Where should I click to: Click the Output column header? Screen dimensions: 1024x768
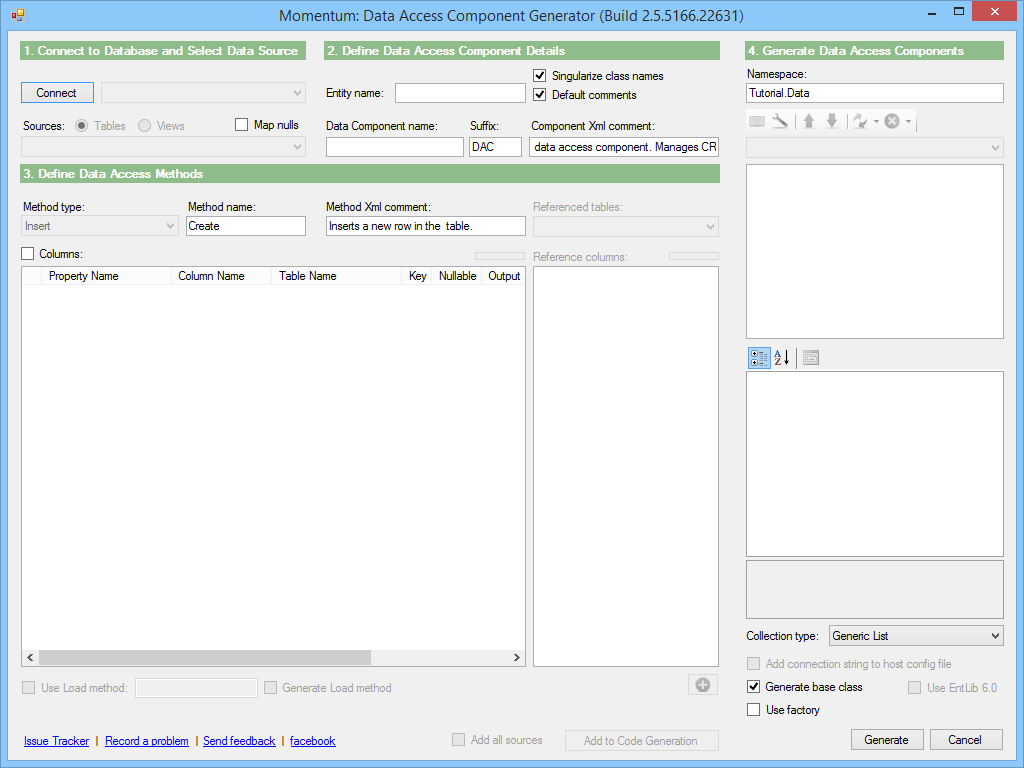(x=504, y=276)
